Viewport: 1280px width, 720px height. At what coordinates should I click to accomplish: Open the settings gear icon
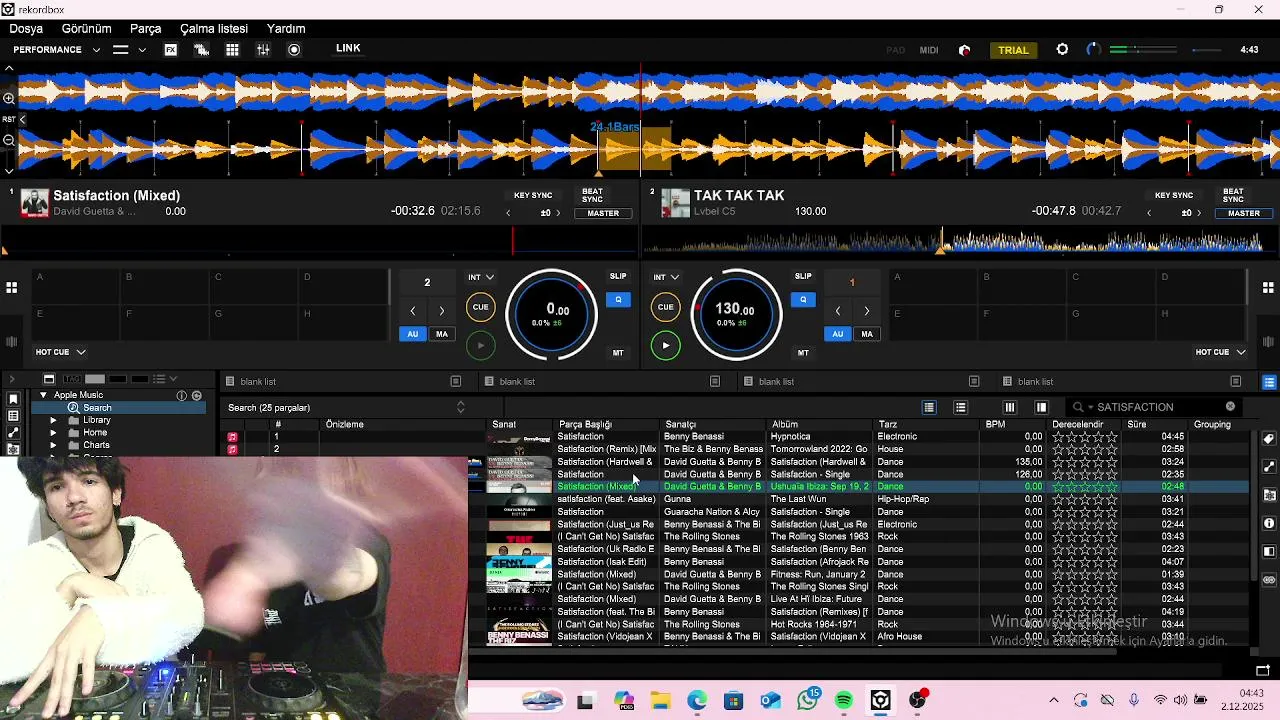(1062, 49)
